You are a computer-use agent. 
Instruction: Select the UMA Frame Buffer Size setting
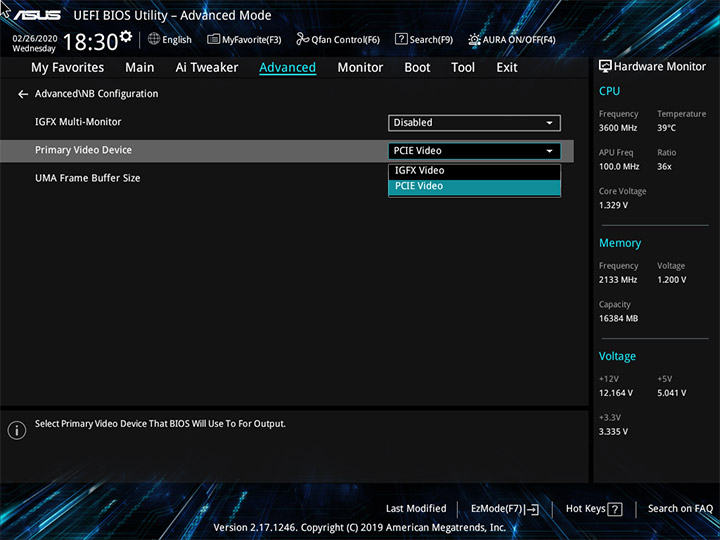pos(87,178)
